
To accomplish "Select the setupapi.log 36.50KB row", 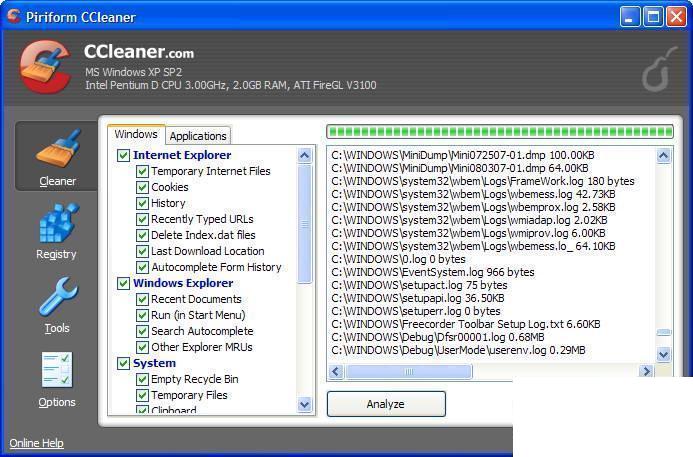I will point(418,298).
